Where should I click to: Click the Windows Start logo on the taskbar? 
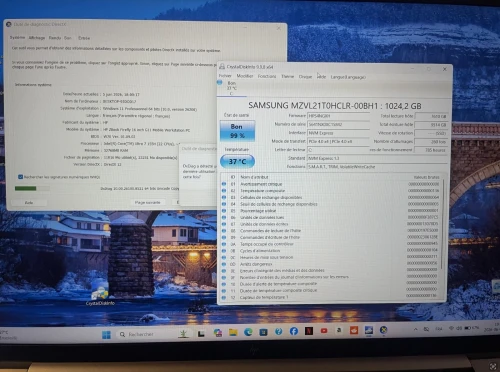(106, 334)
